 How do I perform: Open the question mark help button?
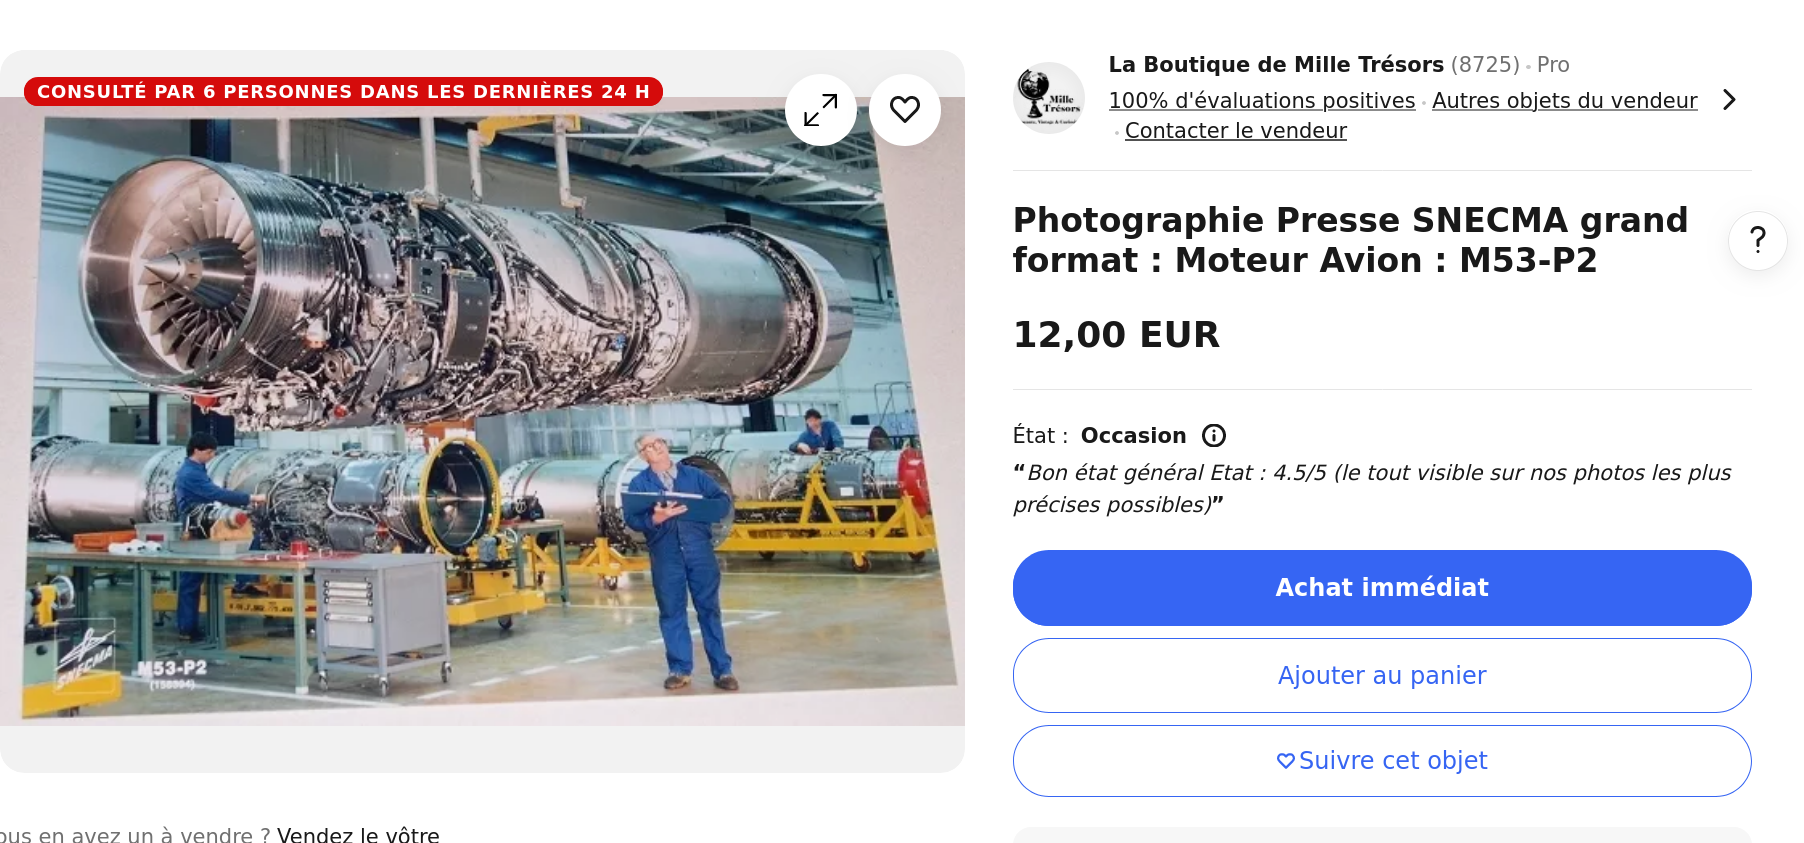tap(1758, 241)
